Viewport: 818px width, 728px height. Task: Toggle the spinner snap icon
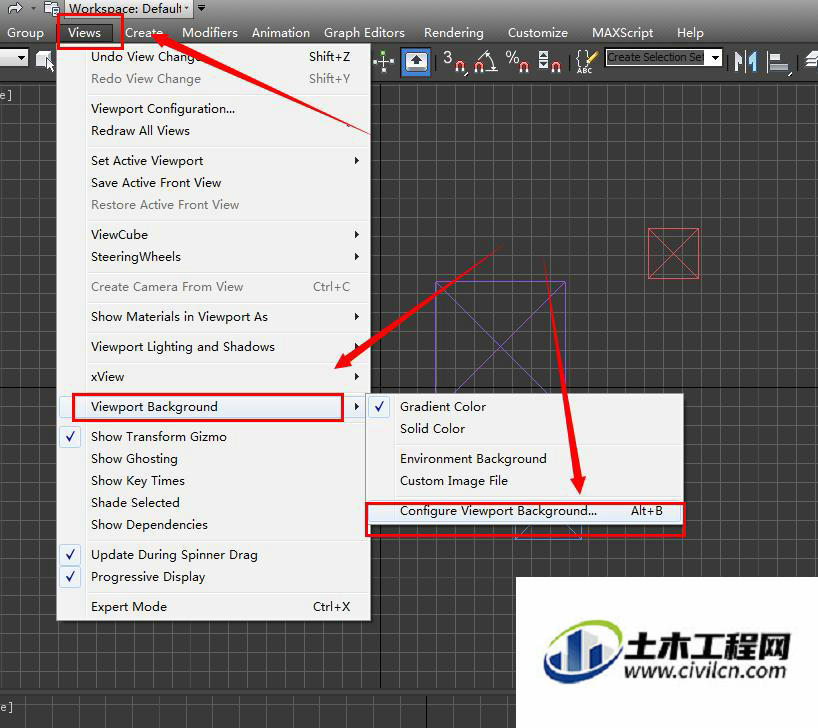[x=549, y=62]
